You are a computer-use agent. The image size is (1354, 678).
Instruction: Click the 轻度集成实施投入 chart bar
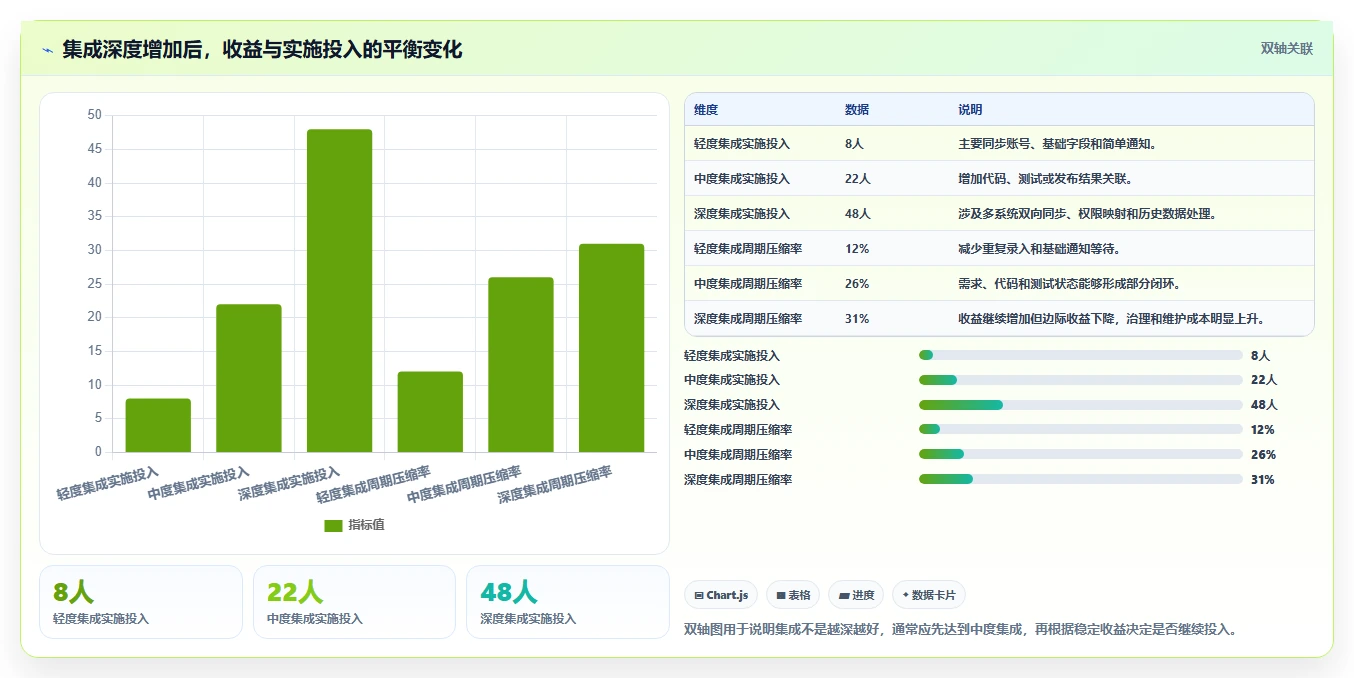158,425
